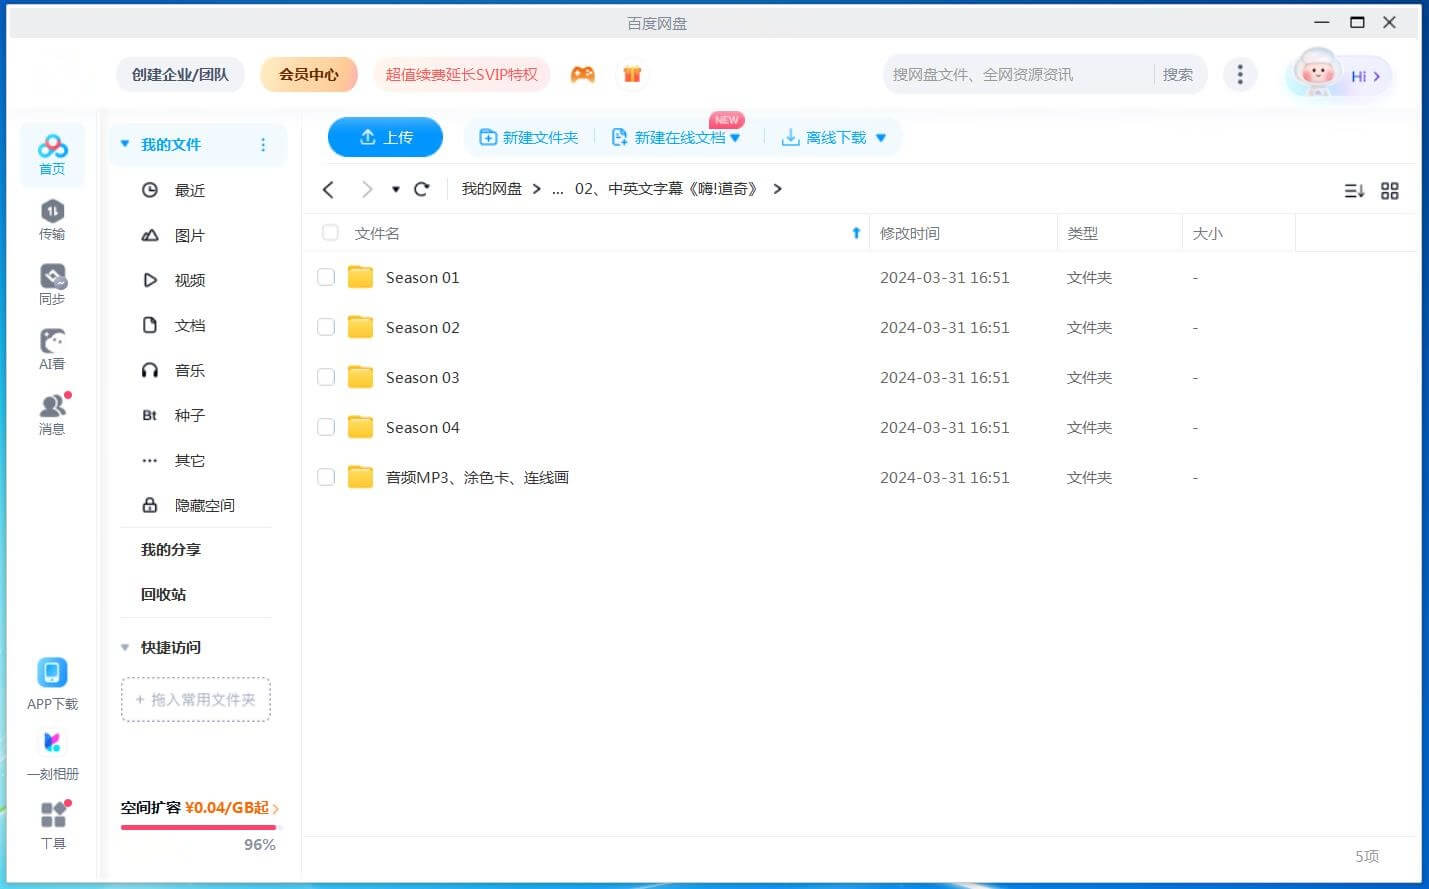Click the refresh icon beside navigation arrows
The image size is (1429, 889).
[422, 189]
